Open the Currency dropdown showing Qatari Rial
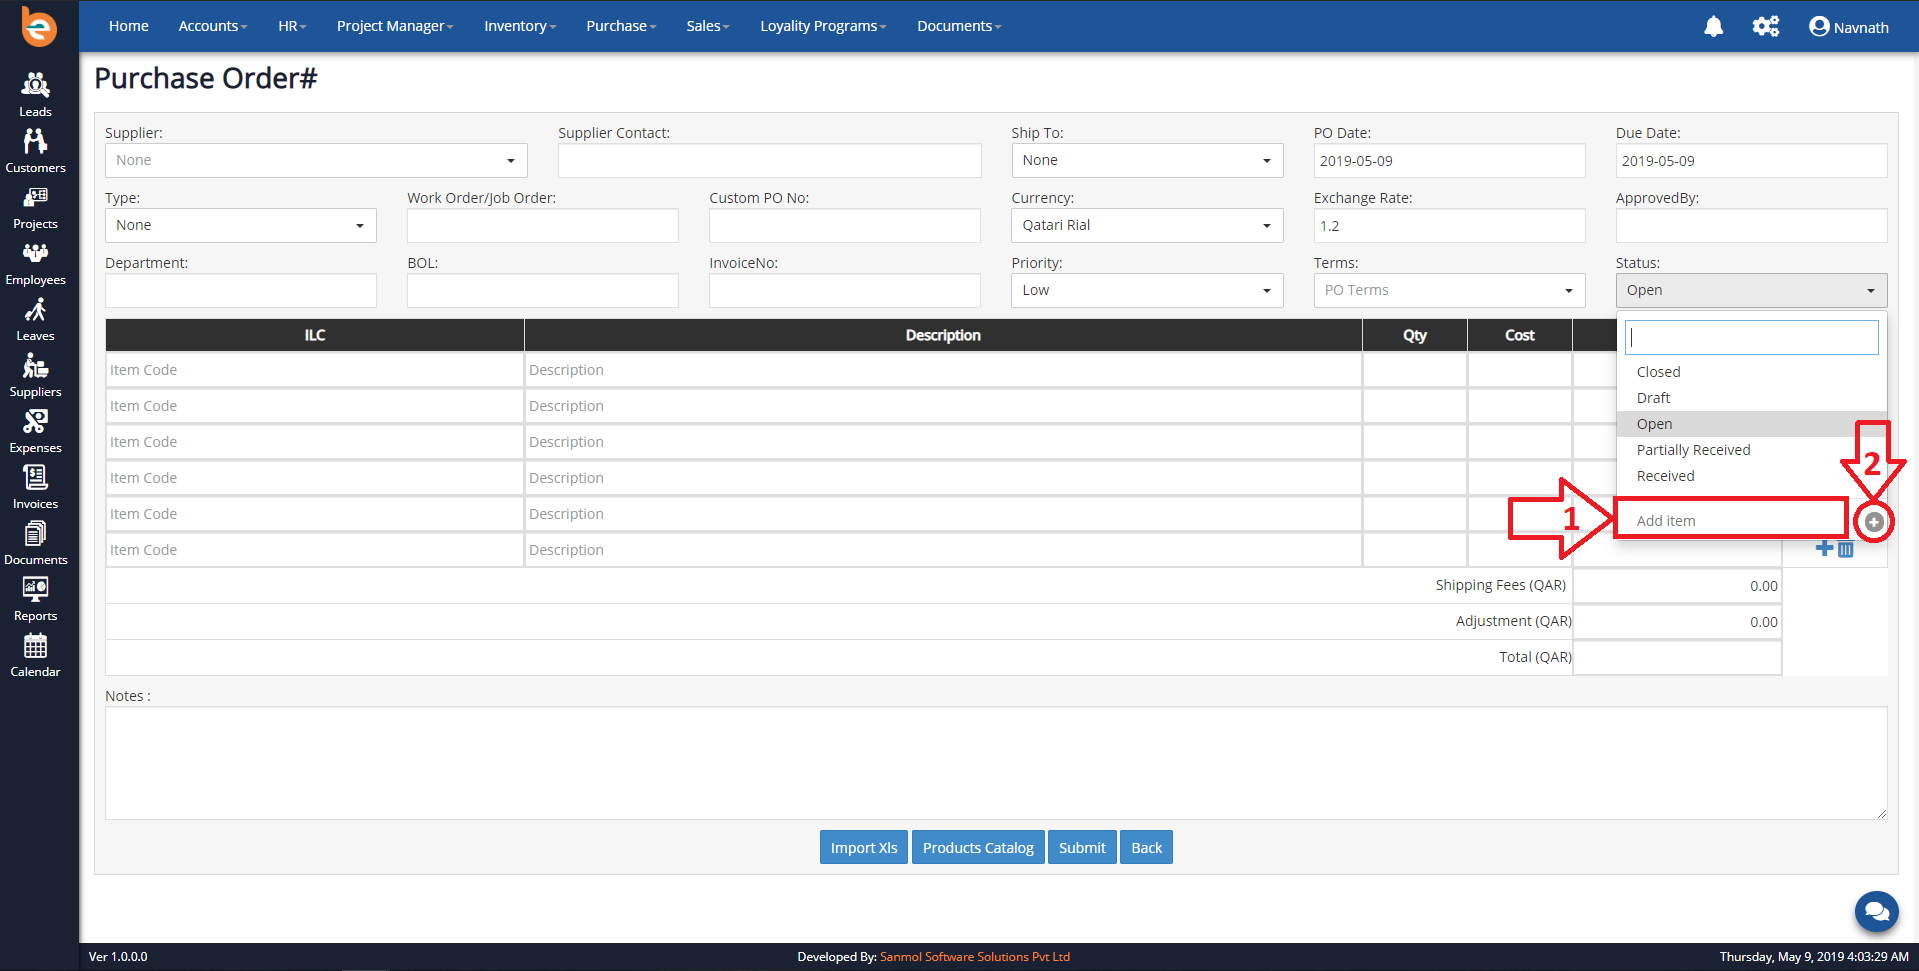This screenshot has width=1919, height=971. coord(1147,225)
